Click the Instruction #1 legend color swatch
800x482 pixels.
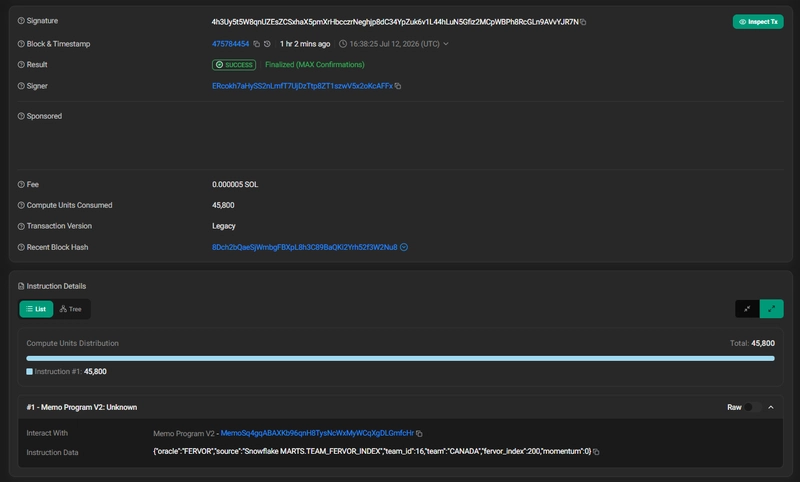[30, 372]
